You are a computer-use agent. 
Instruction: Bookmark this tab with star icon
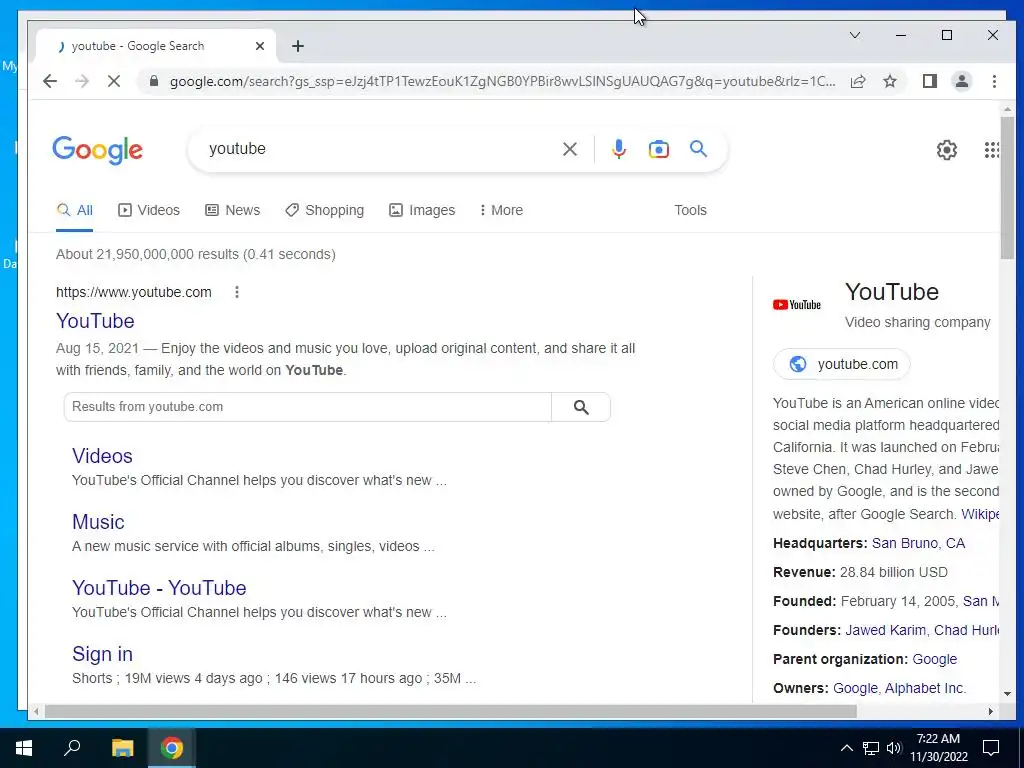889,81
